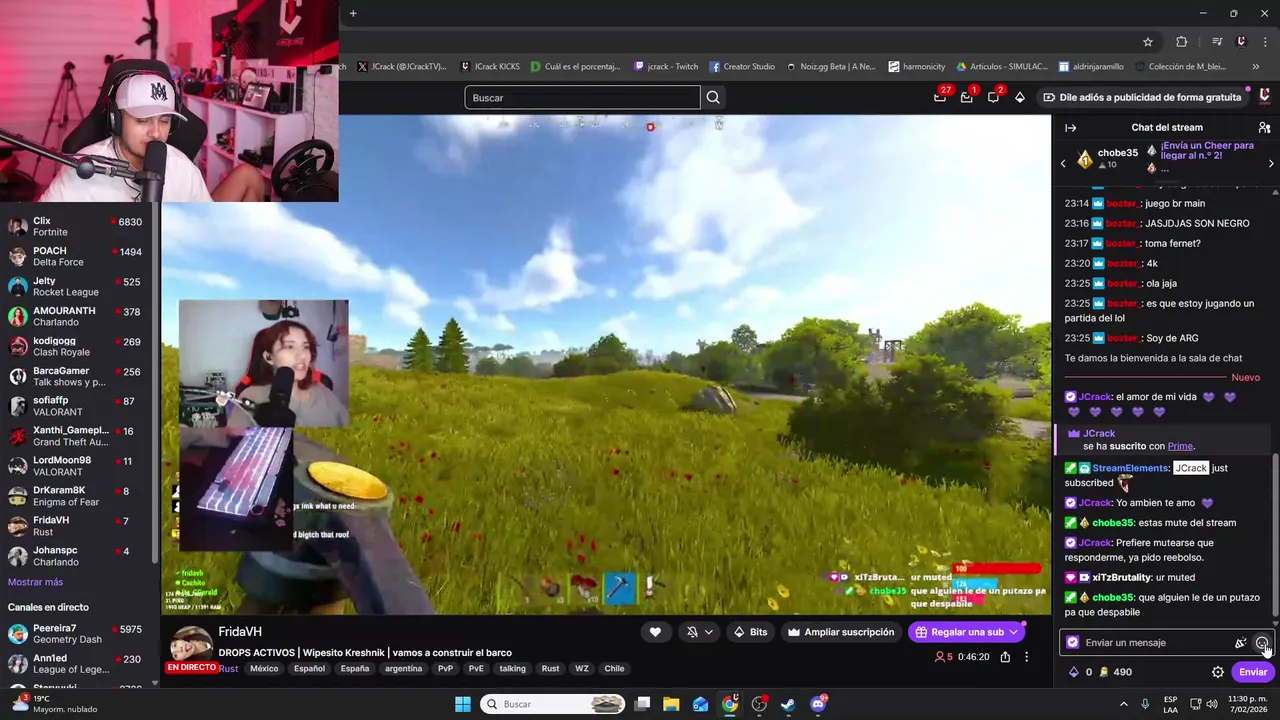This screenshot has height=720, width=1280.
Task: Click the Twitch search magnifier button
Action: 713,98
